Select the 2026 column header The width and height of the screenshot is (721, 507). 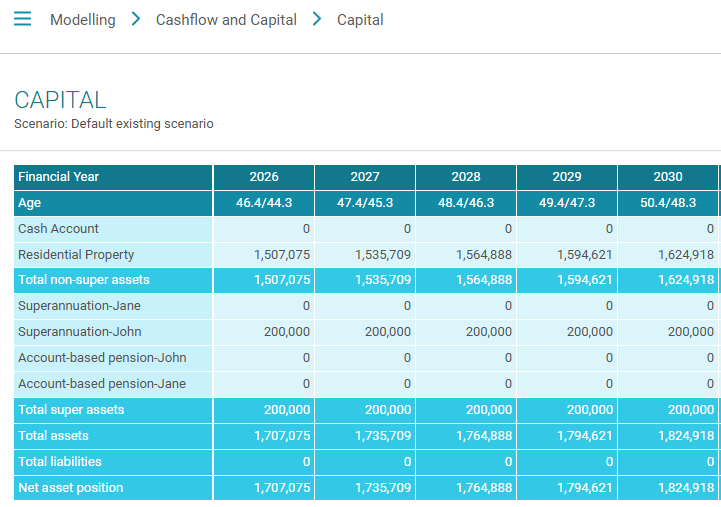tap(264, 177)
